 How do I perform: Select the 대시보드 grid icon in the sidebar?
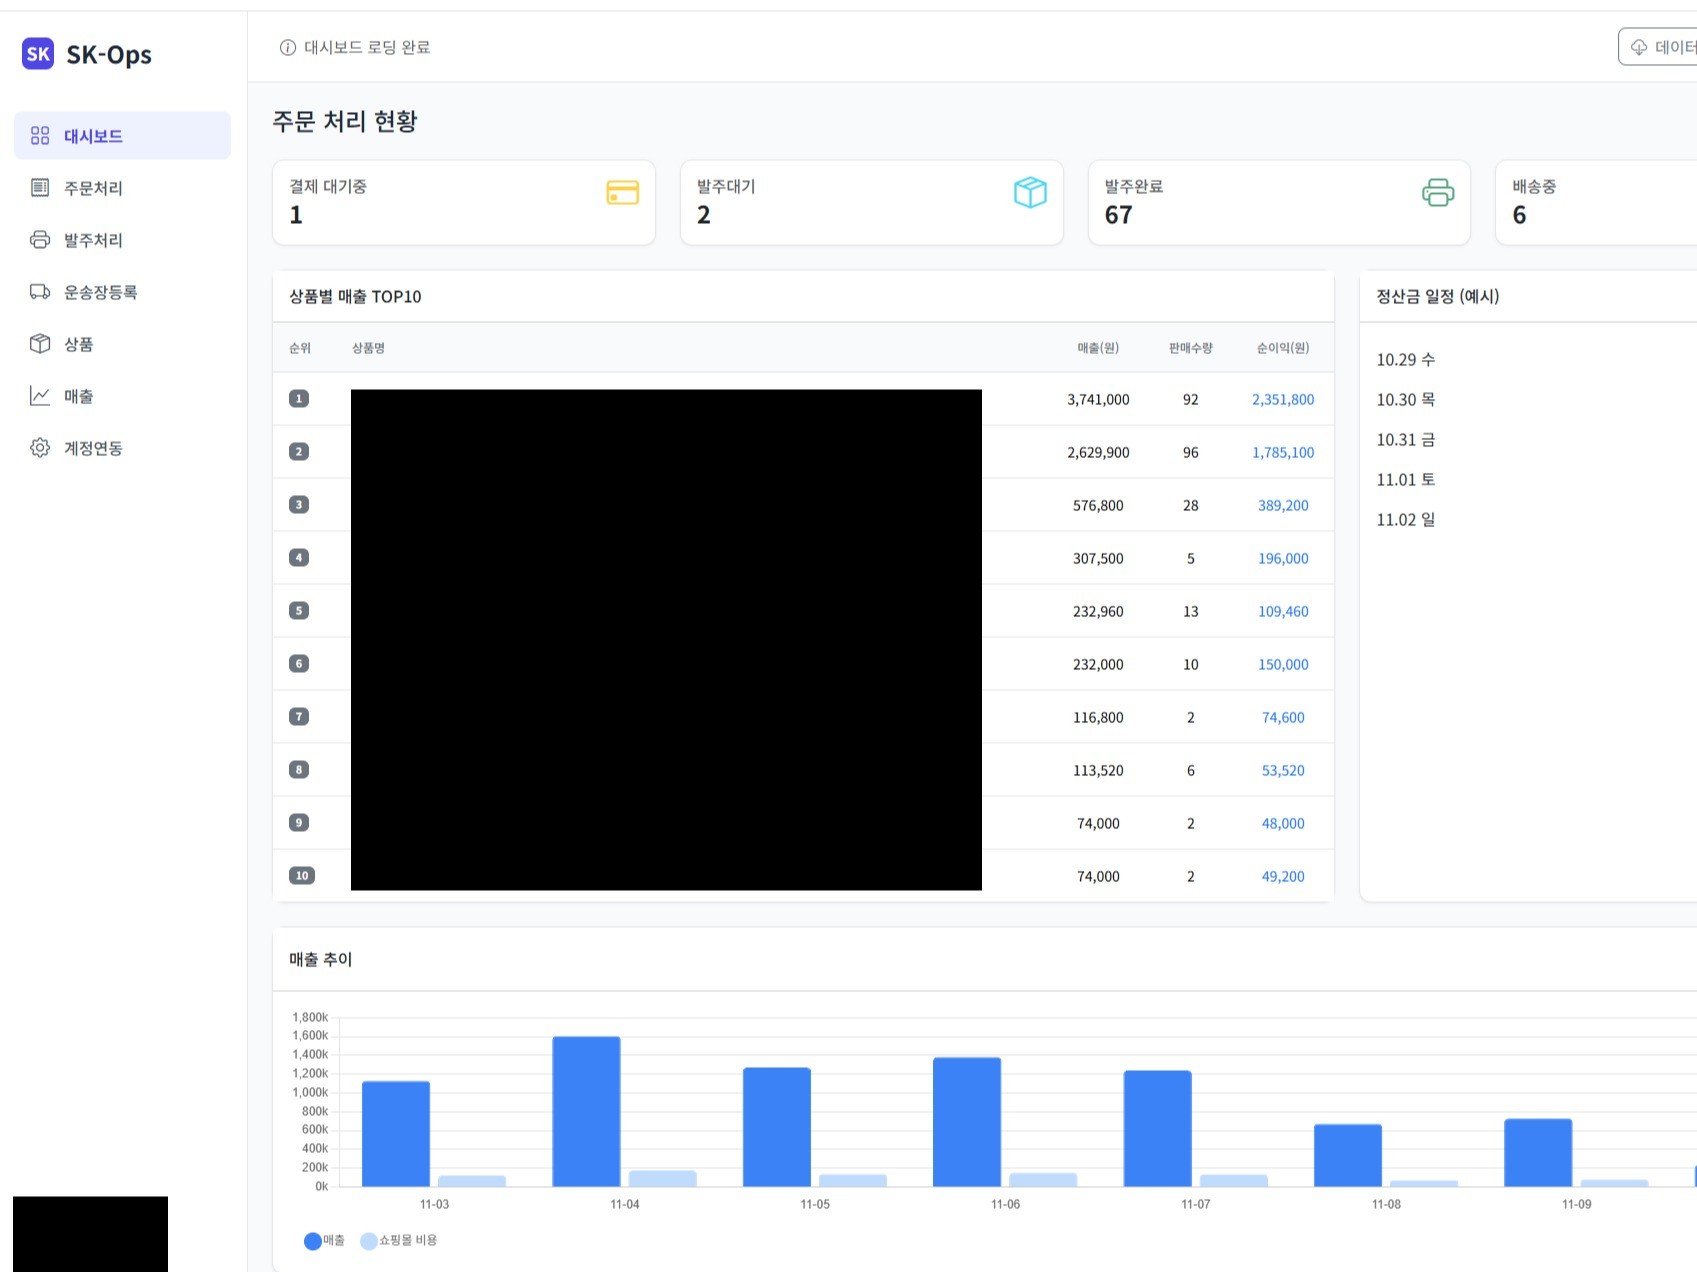point(40,135)
